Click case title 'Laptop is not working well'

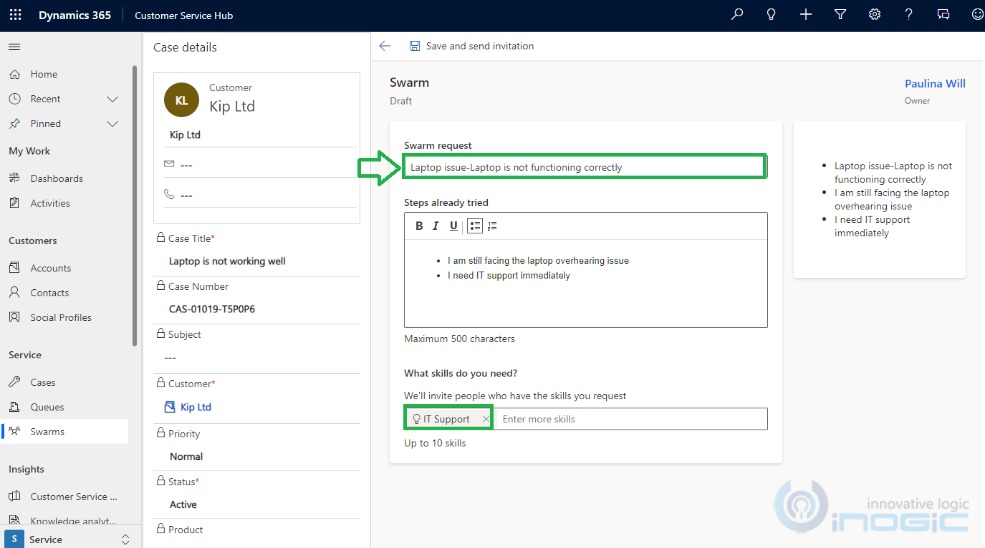pyautogui.click(x=227, y=261)
